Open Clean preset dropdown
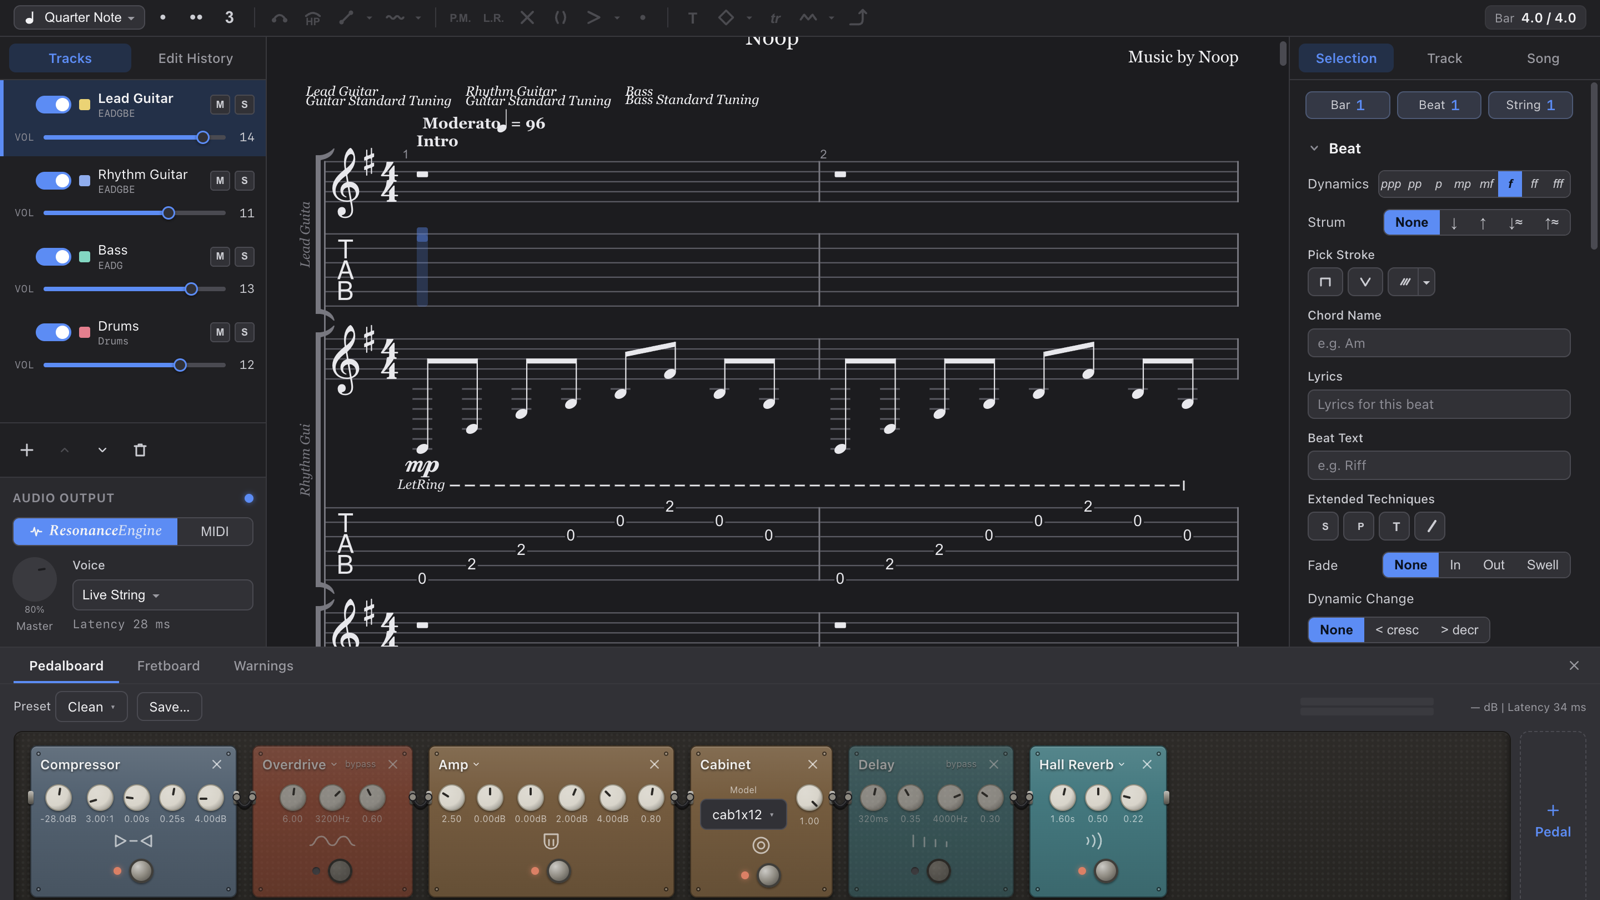This screenshot has width=1600, height=900. pos(91,707)
